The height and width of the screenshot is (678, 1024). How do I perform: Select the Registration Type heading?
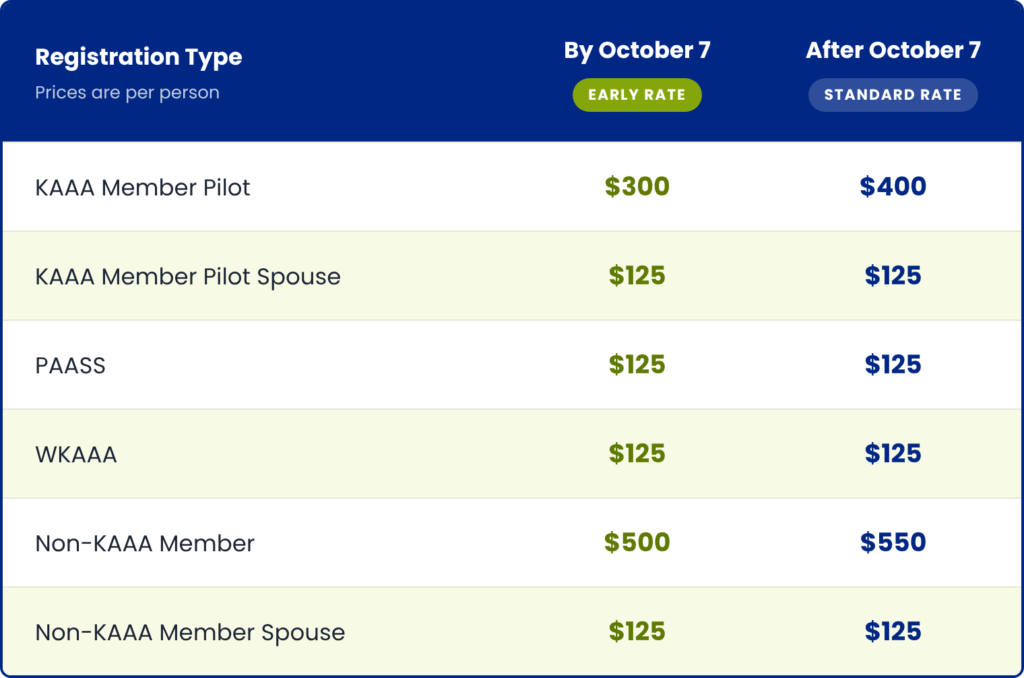(x=138, y=57)
